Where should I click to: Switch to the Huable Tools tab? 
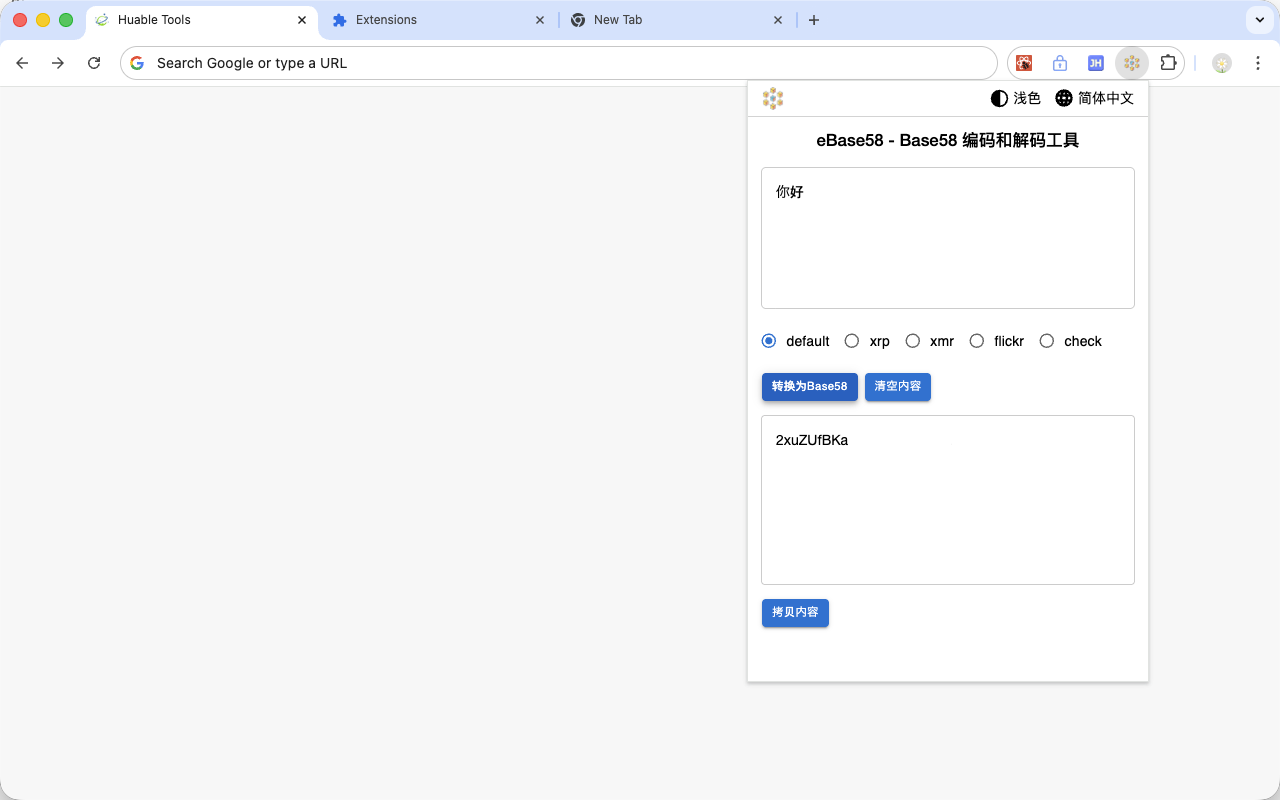(201, 20)
